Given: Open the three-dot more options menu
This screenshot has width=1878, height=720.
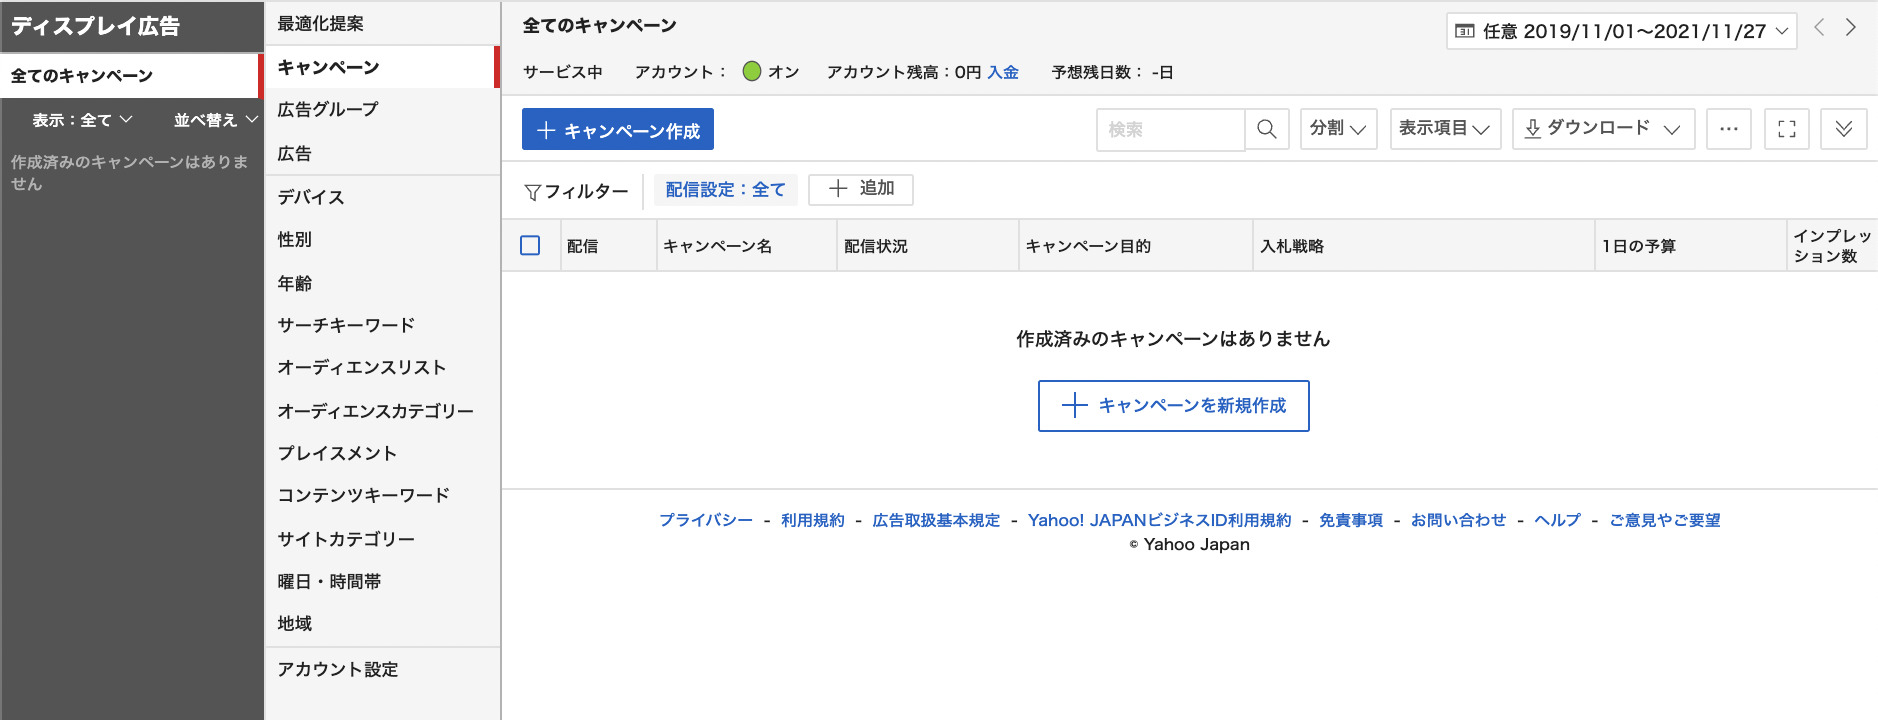Looking at the screenshot, I should pyautogui.click(x=1728, y=129).
